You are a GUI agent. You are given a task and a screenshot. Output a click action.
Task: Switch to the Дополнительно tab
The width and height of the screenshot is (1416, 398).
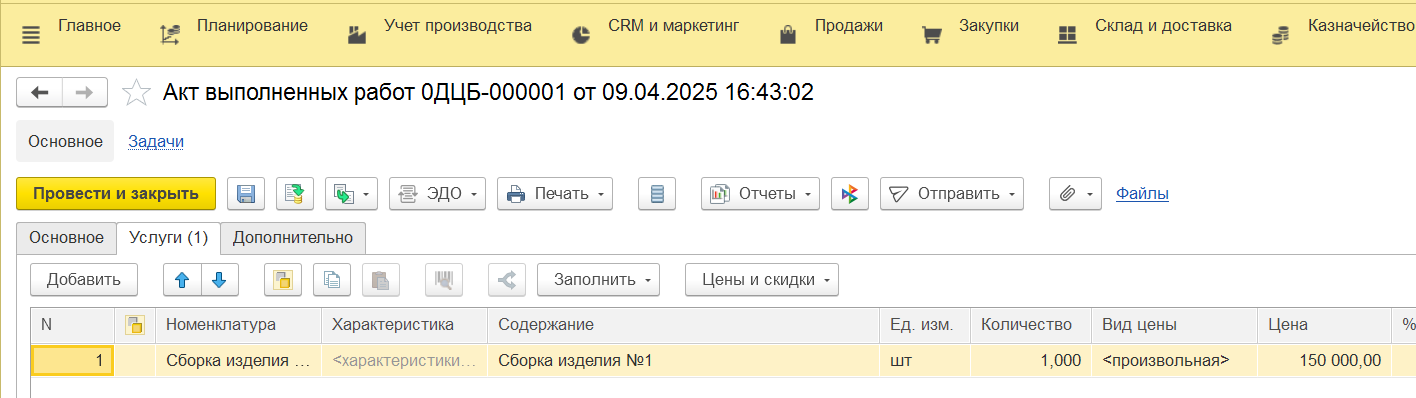(x=293, y=238)
